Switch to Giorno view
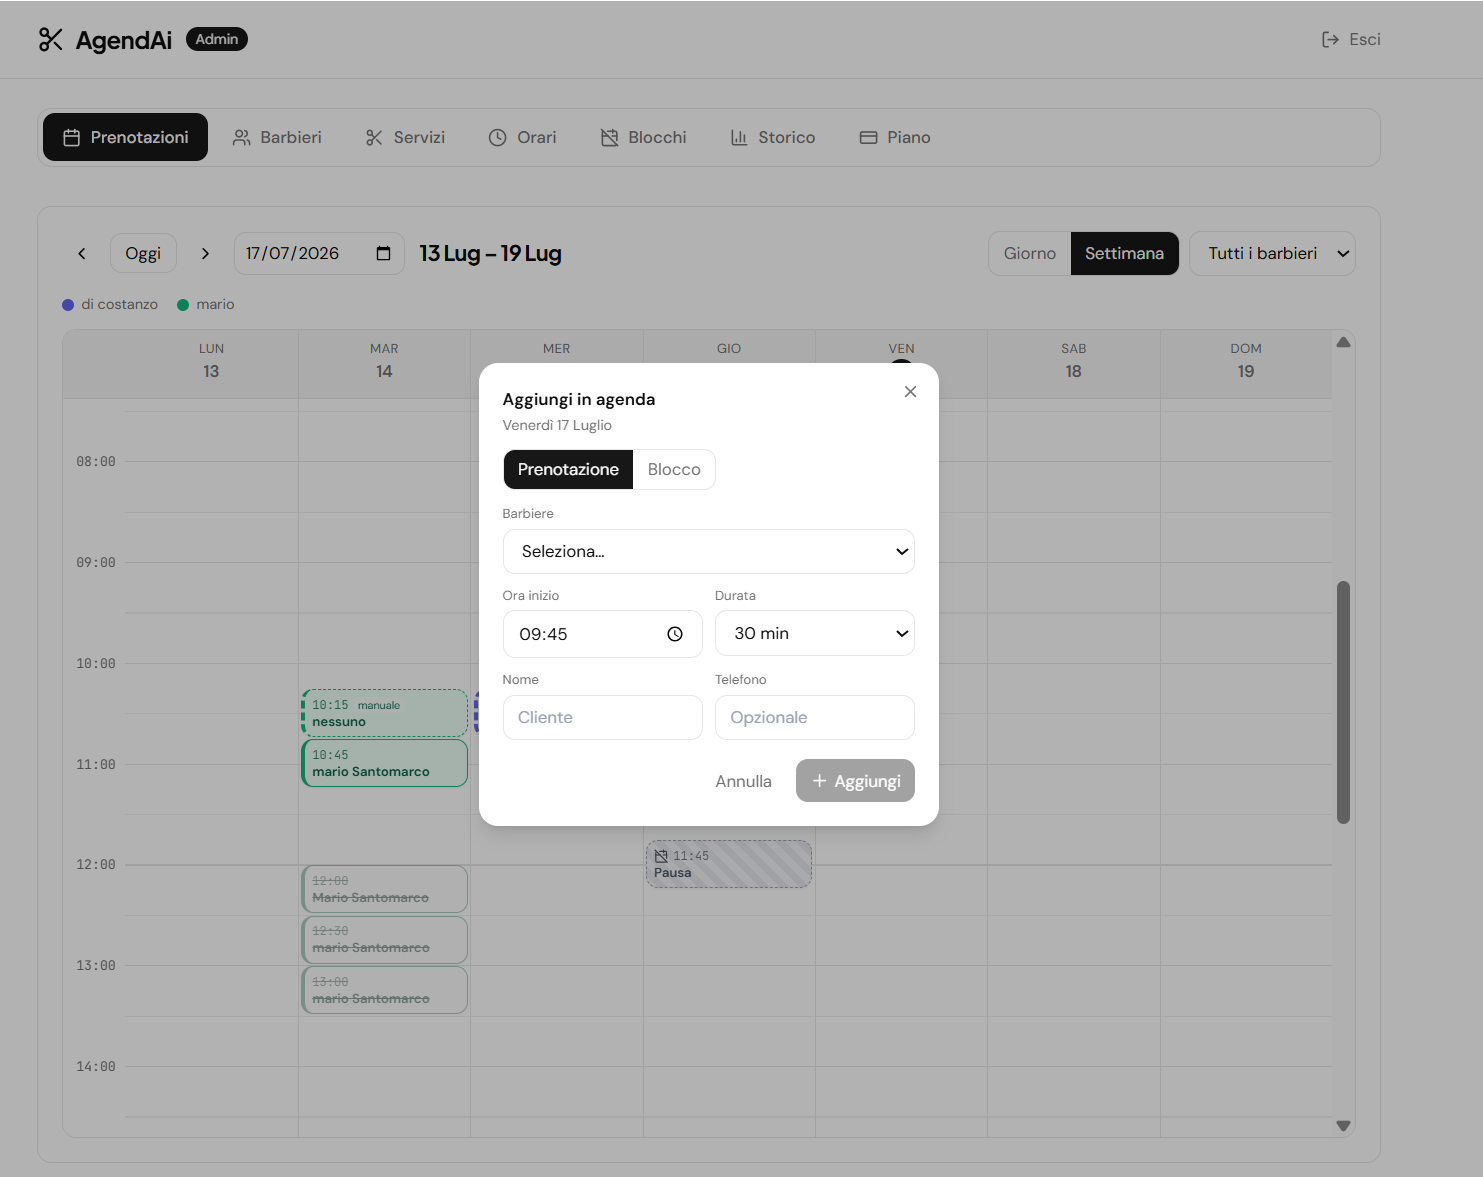Viewport: 1483px width, 1177px height. pos(1030,253)
